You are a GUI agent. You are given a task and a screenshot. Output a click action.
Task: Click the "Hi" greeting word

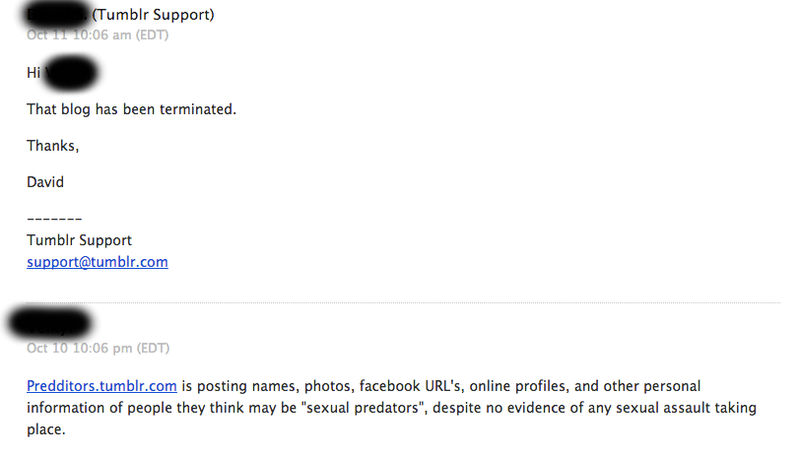tap(34, 73)
